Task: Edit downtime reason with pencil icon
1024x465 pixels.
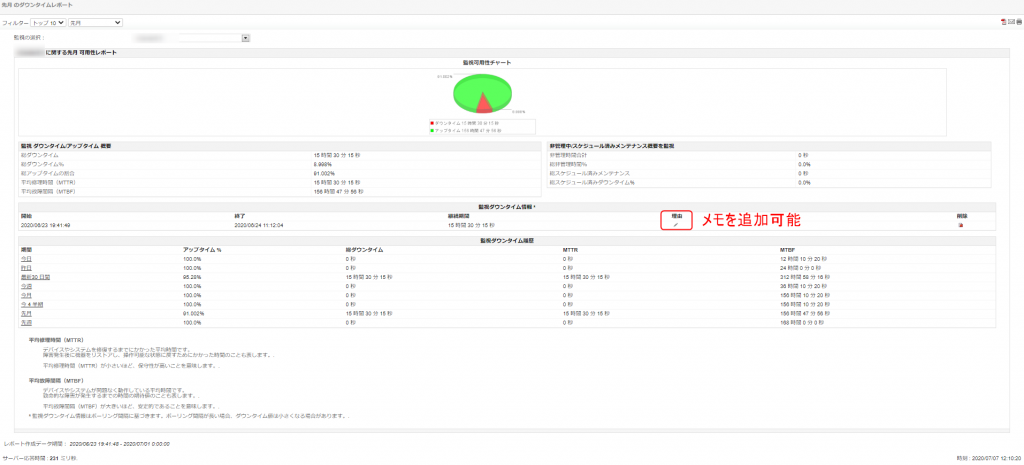Action: (x=676, y=225)
